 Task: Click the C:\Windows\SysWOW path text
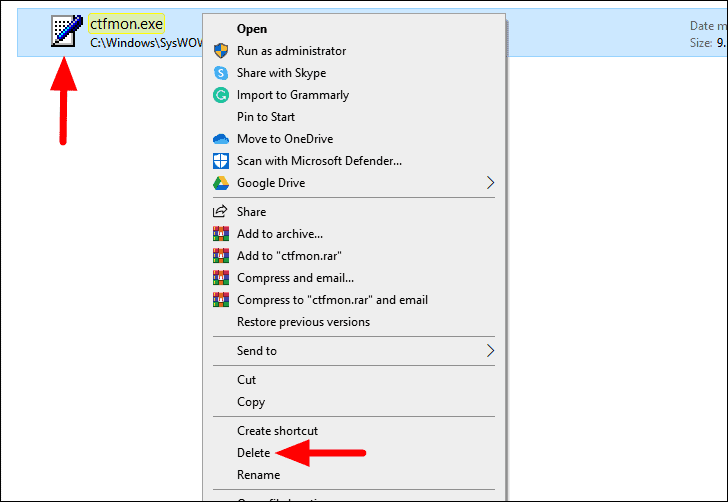[146, 43]
